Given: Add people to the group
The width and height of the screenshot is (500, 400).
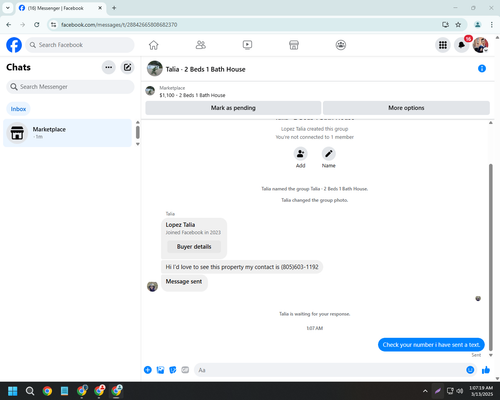Looking at the screenshot, I should (300, 154).
